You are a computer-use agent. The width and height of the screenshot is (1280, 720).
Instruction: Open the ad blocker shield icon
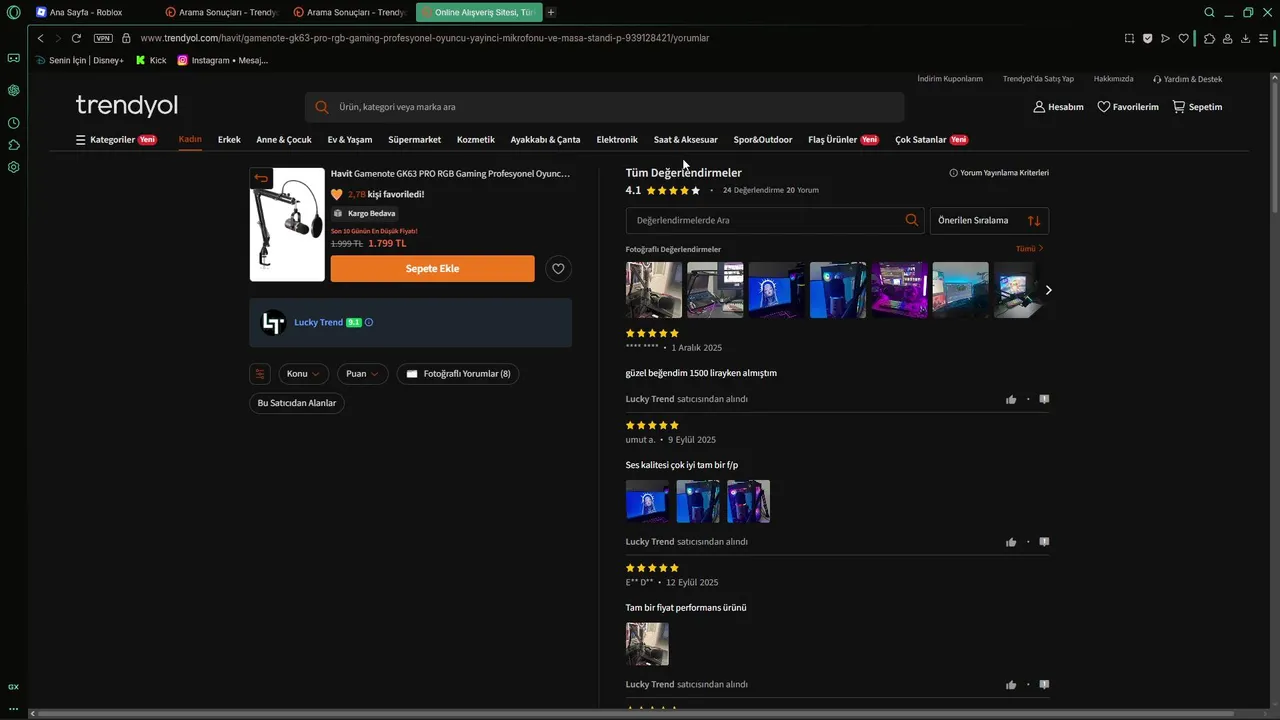click(x=1147, y=38)
